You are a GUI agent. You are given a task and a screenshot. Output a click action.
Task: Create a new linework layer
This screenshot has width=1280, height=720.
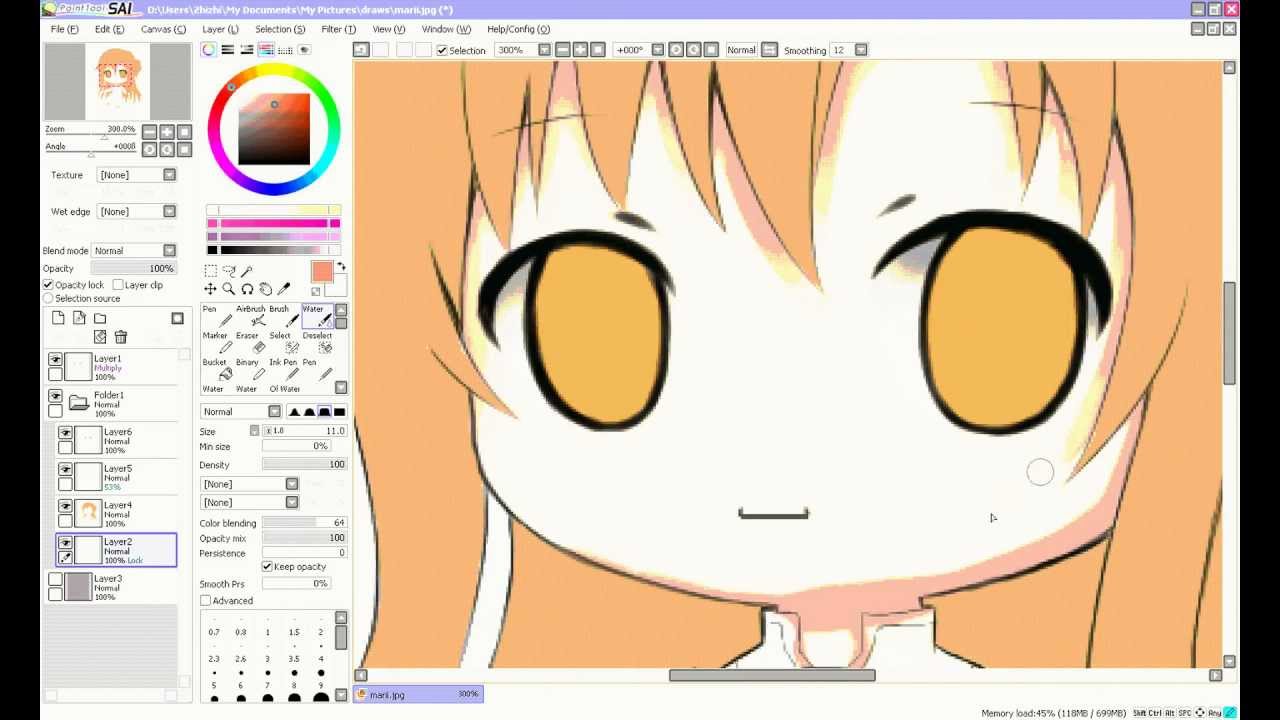[x=79, y=318]
